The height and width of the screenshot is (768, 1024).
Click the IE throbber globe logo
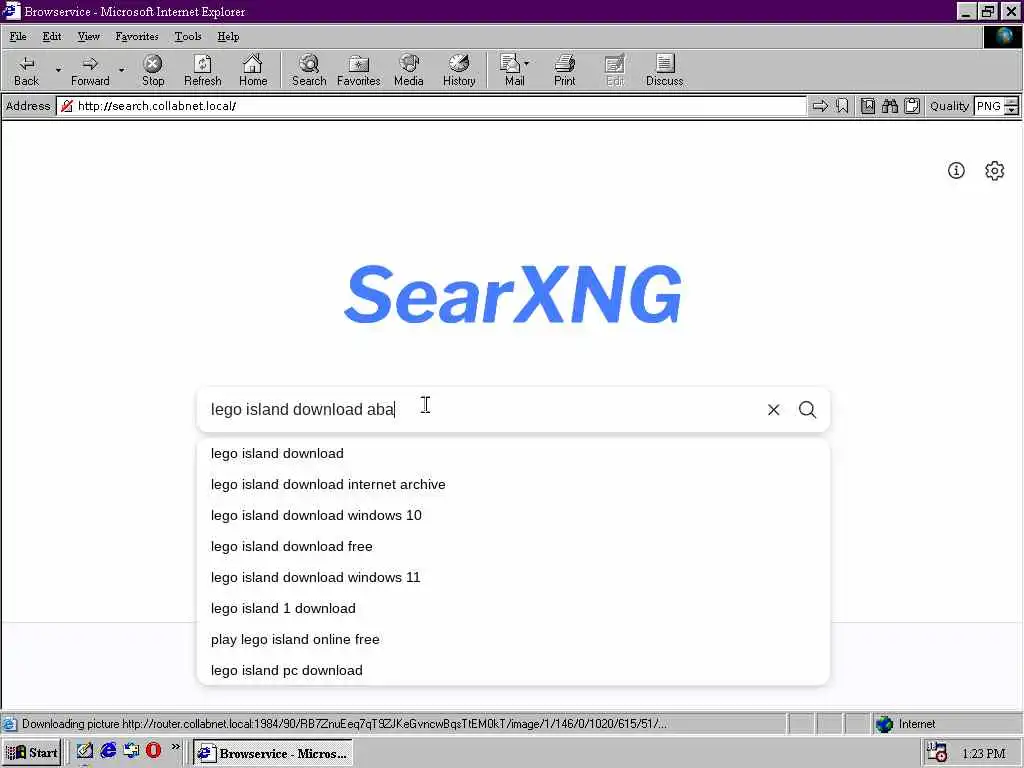[x=1003, y=37]
